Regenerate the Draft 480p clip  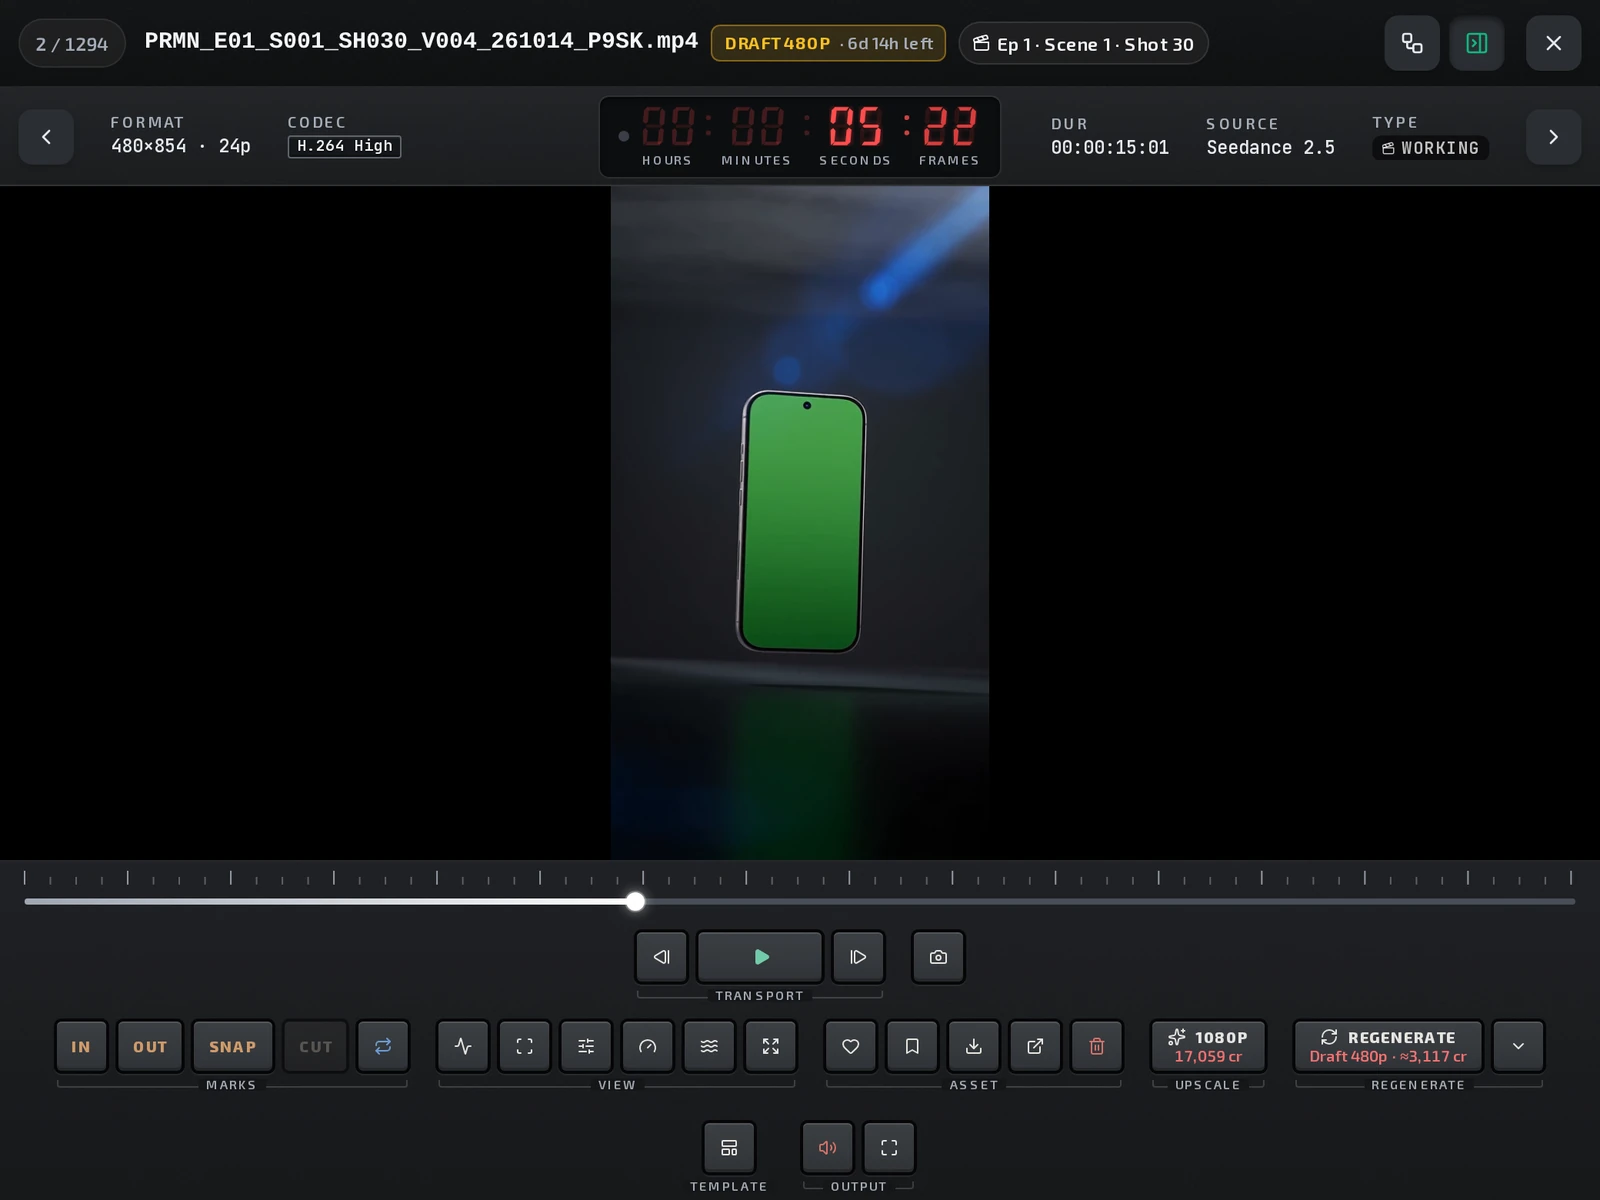coord(1388,1046)
